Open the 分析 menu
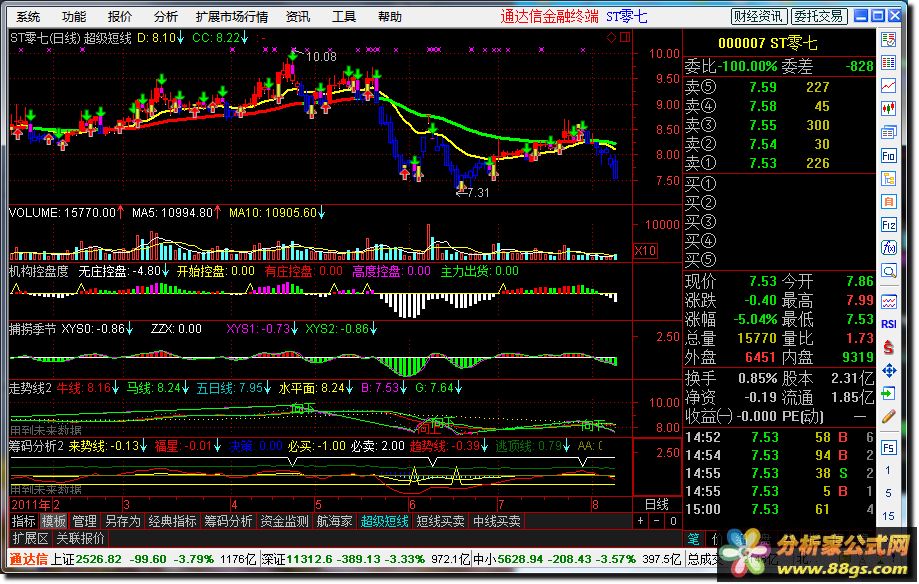This screenshot has height=584, width=919. (166, 17)
